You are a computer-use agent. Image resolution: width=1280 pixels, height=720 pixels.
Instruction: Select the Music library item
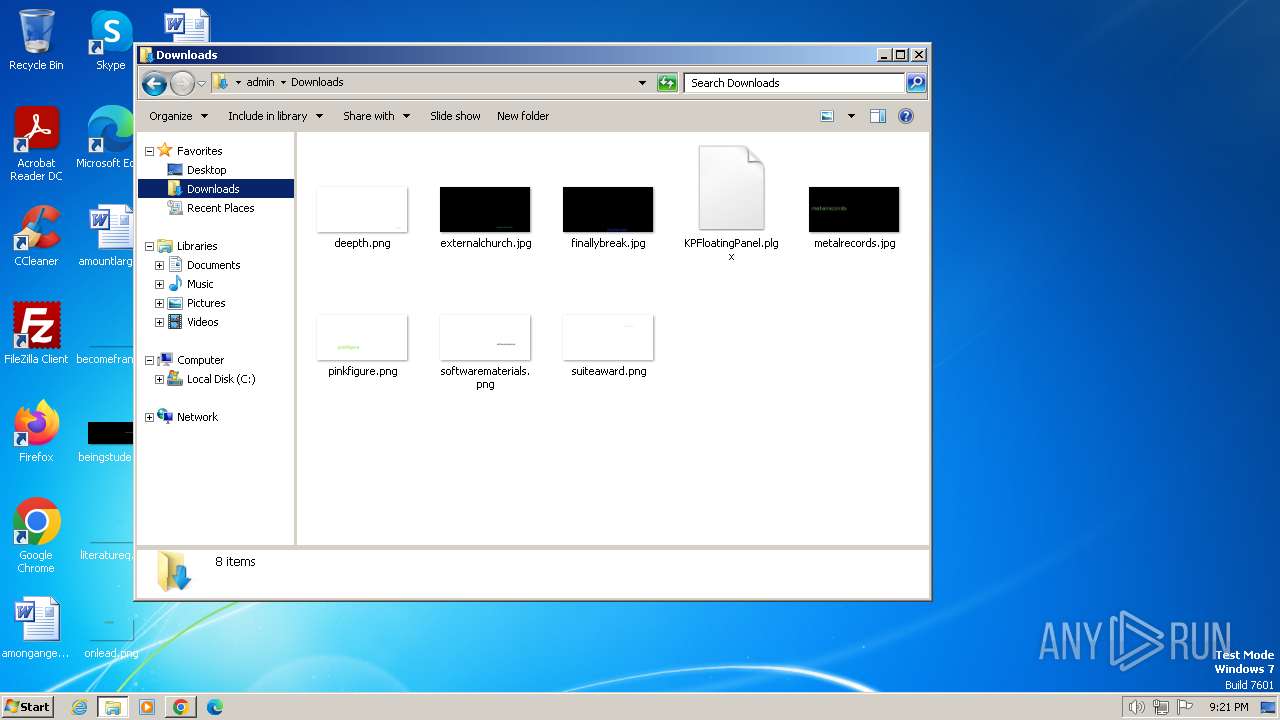pyautogui.click(x=200, y=284)
